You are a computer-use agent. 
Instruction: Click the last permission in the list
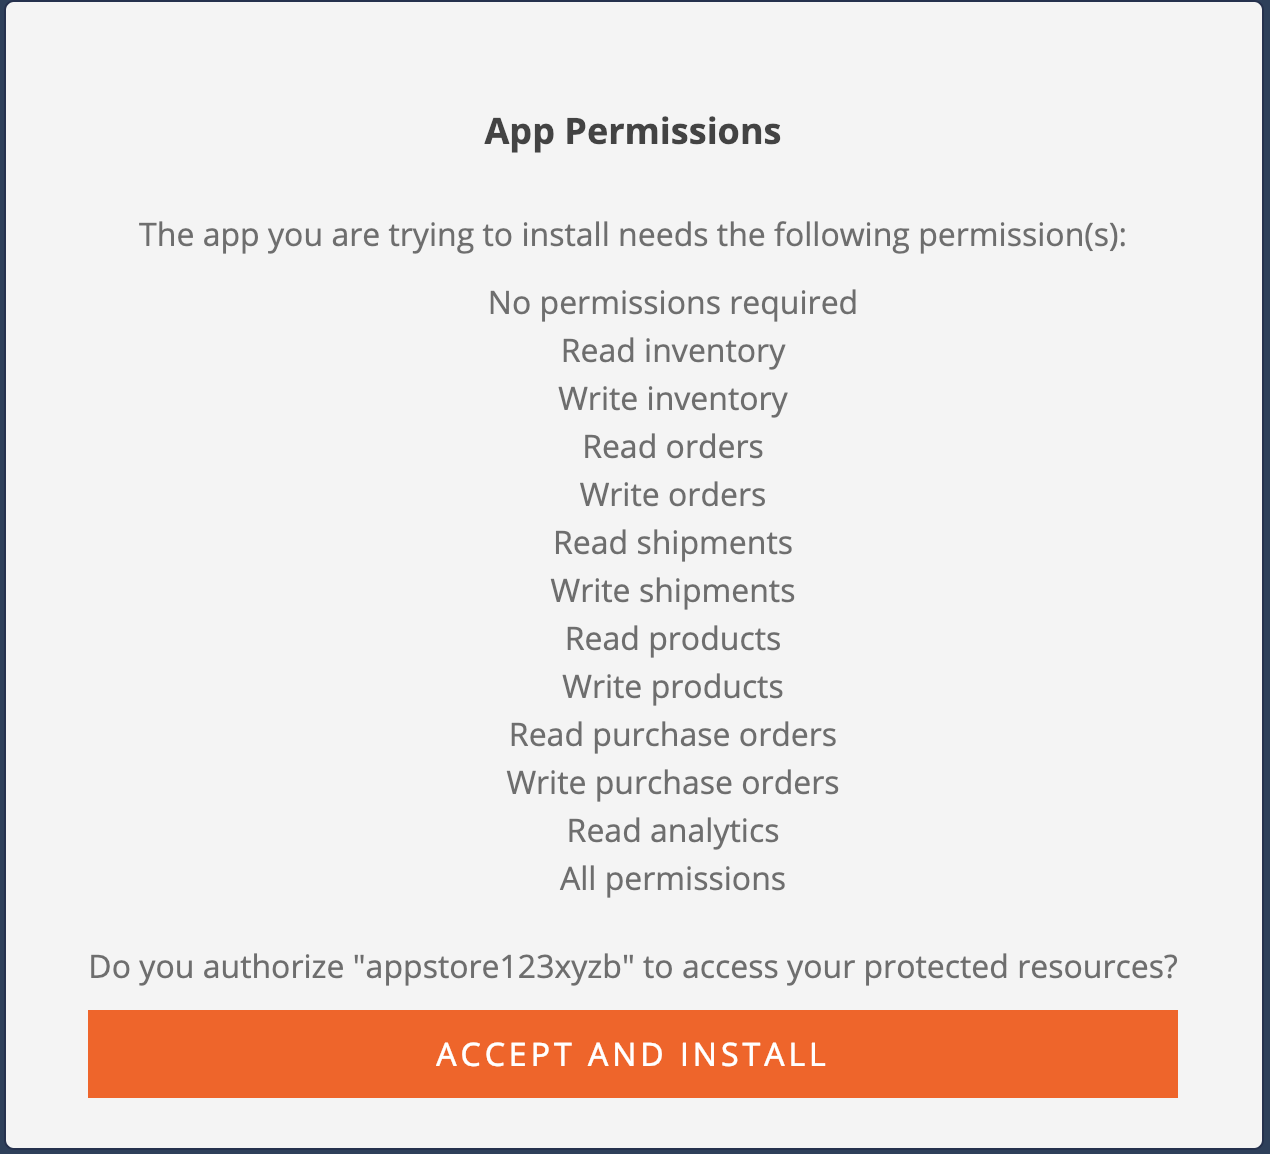pyautogui.click(x=672, y=878)
